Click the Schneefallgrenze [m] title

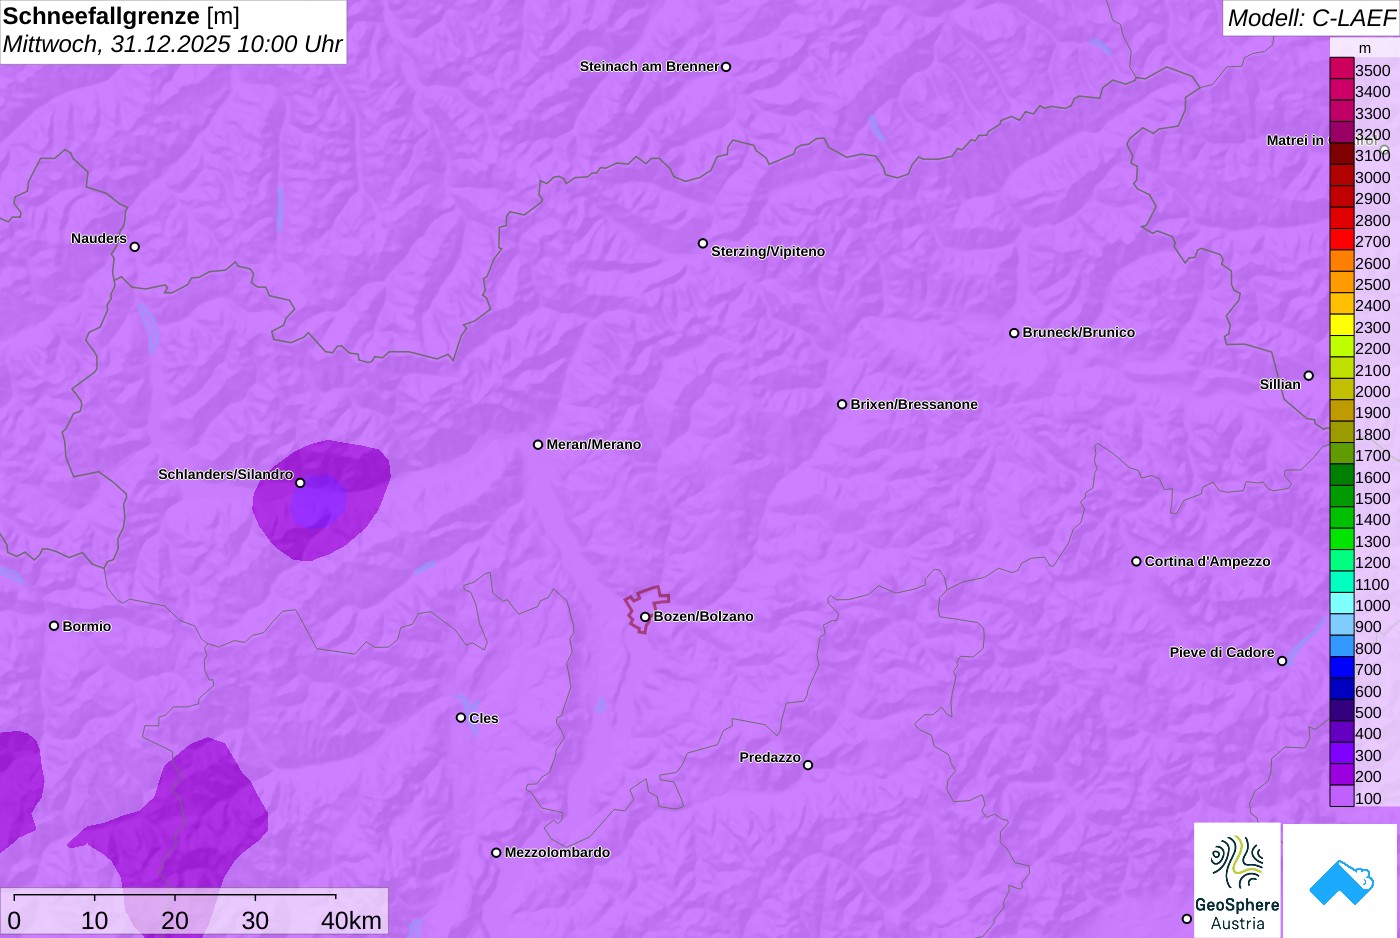pos(121,16)
